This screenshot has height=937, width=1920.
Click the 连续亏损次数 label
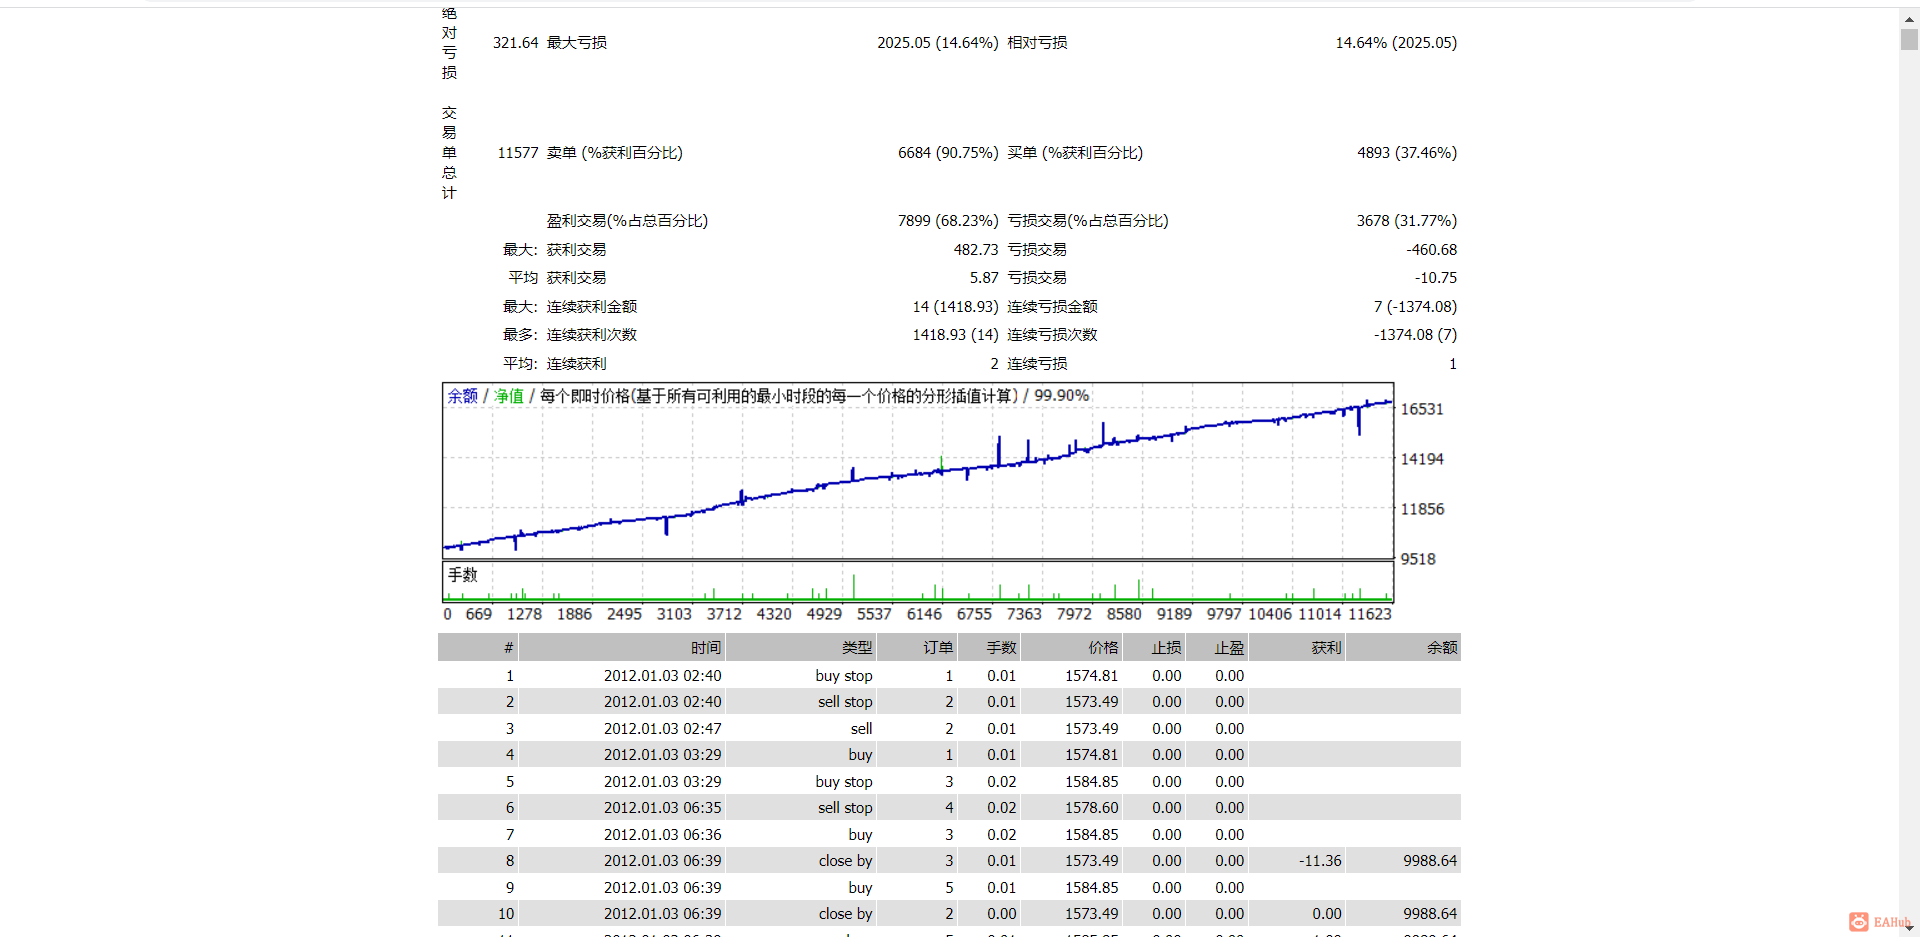[1052, 335]
